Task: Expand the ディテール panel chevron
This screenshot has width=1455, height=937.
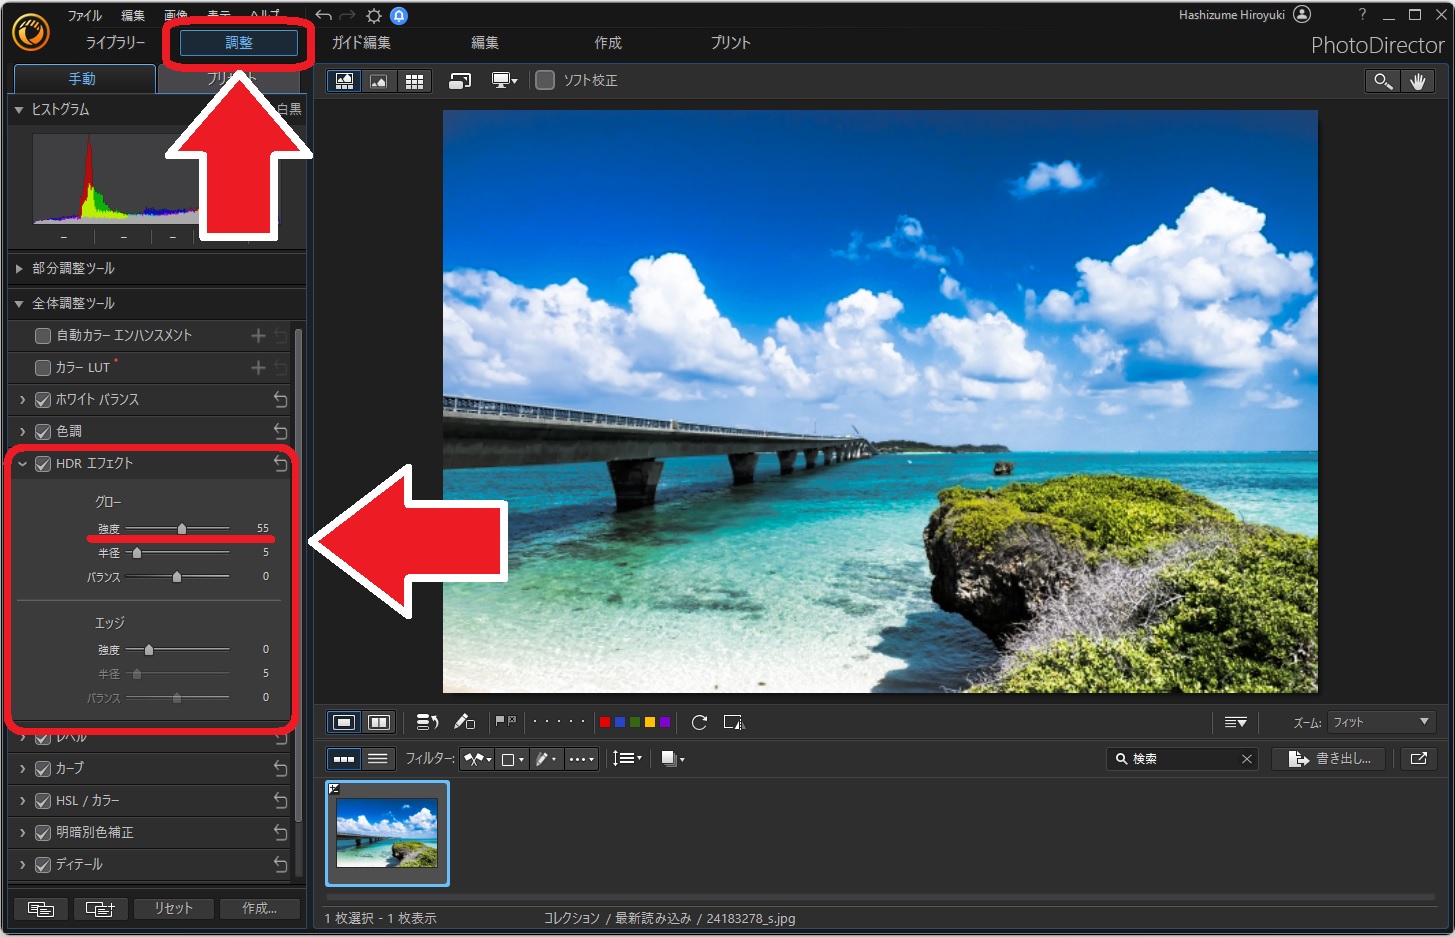Action: tap(22, 865)
